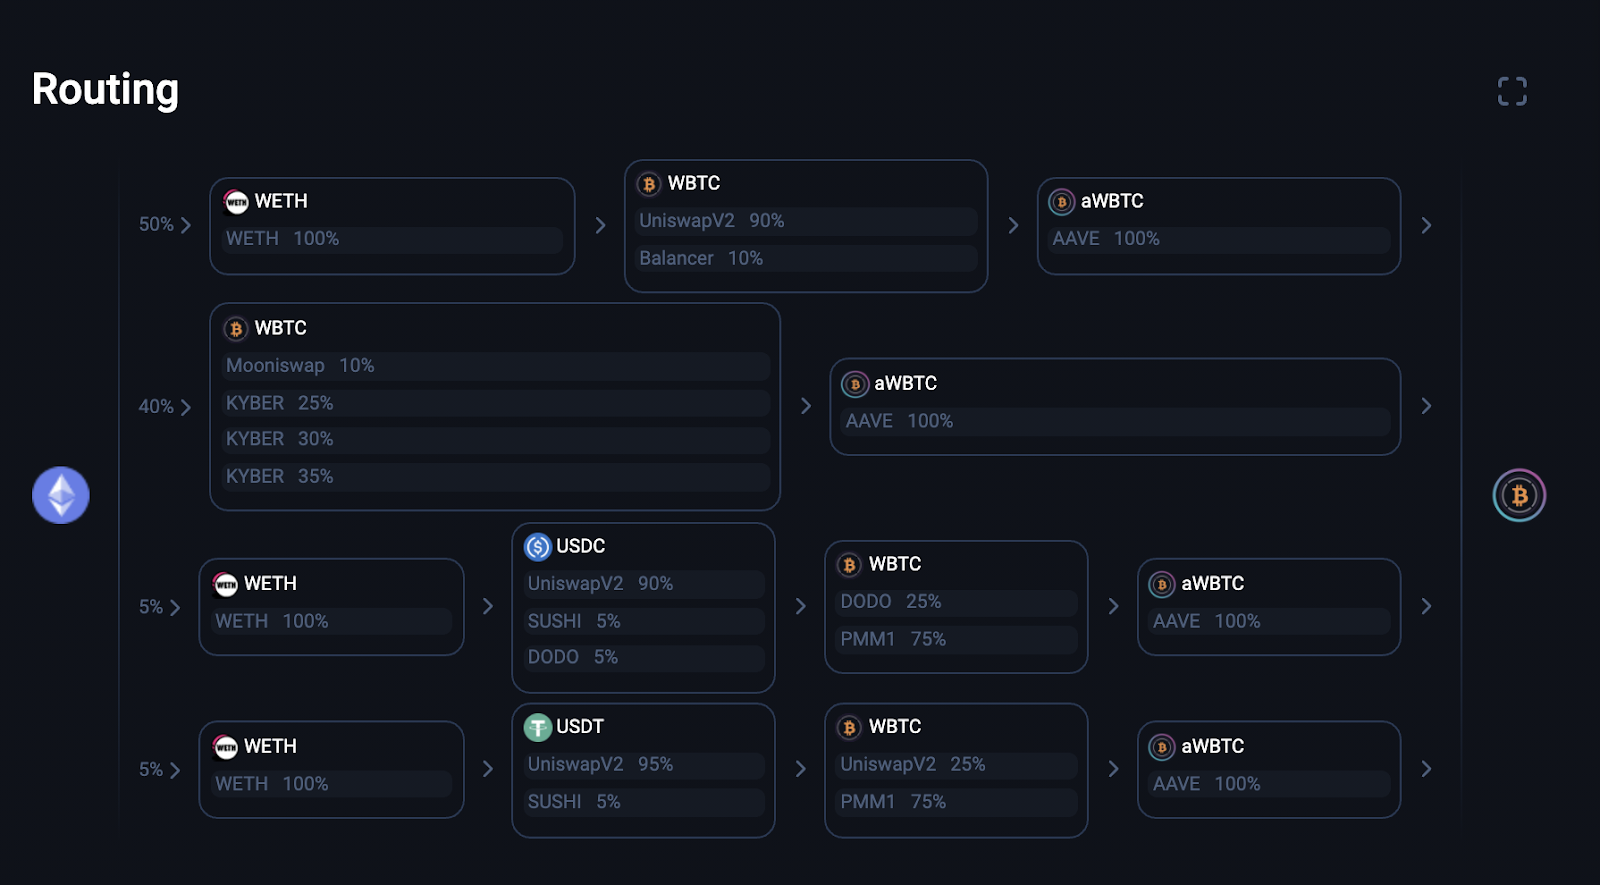
Task: Select the KYBER 35% entry
Action: pos(495,477)
